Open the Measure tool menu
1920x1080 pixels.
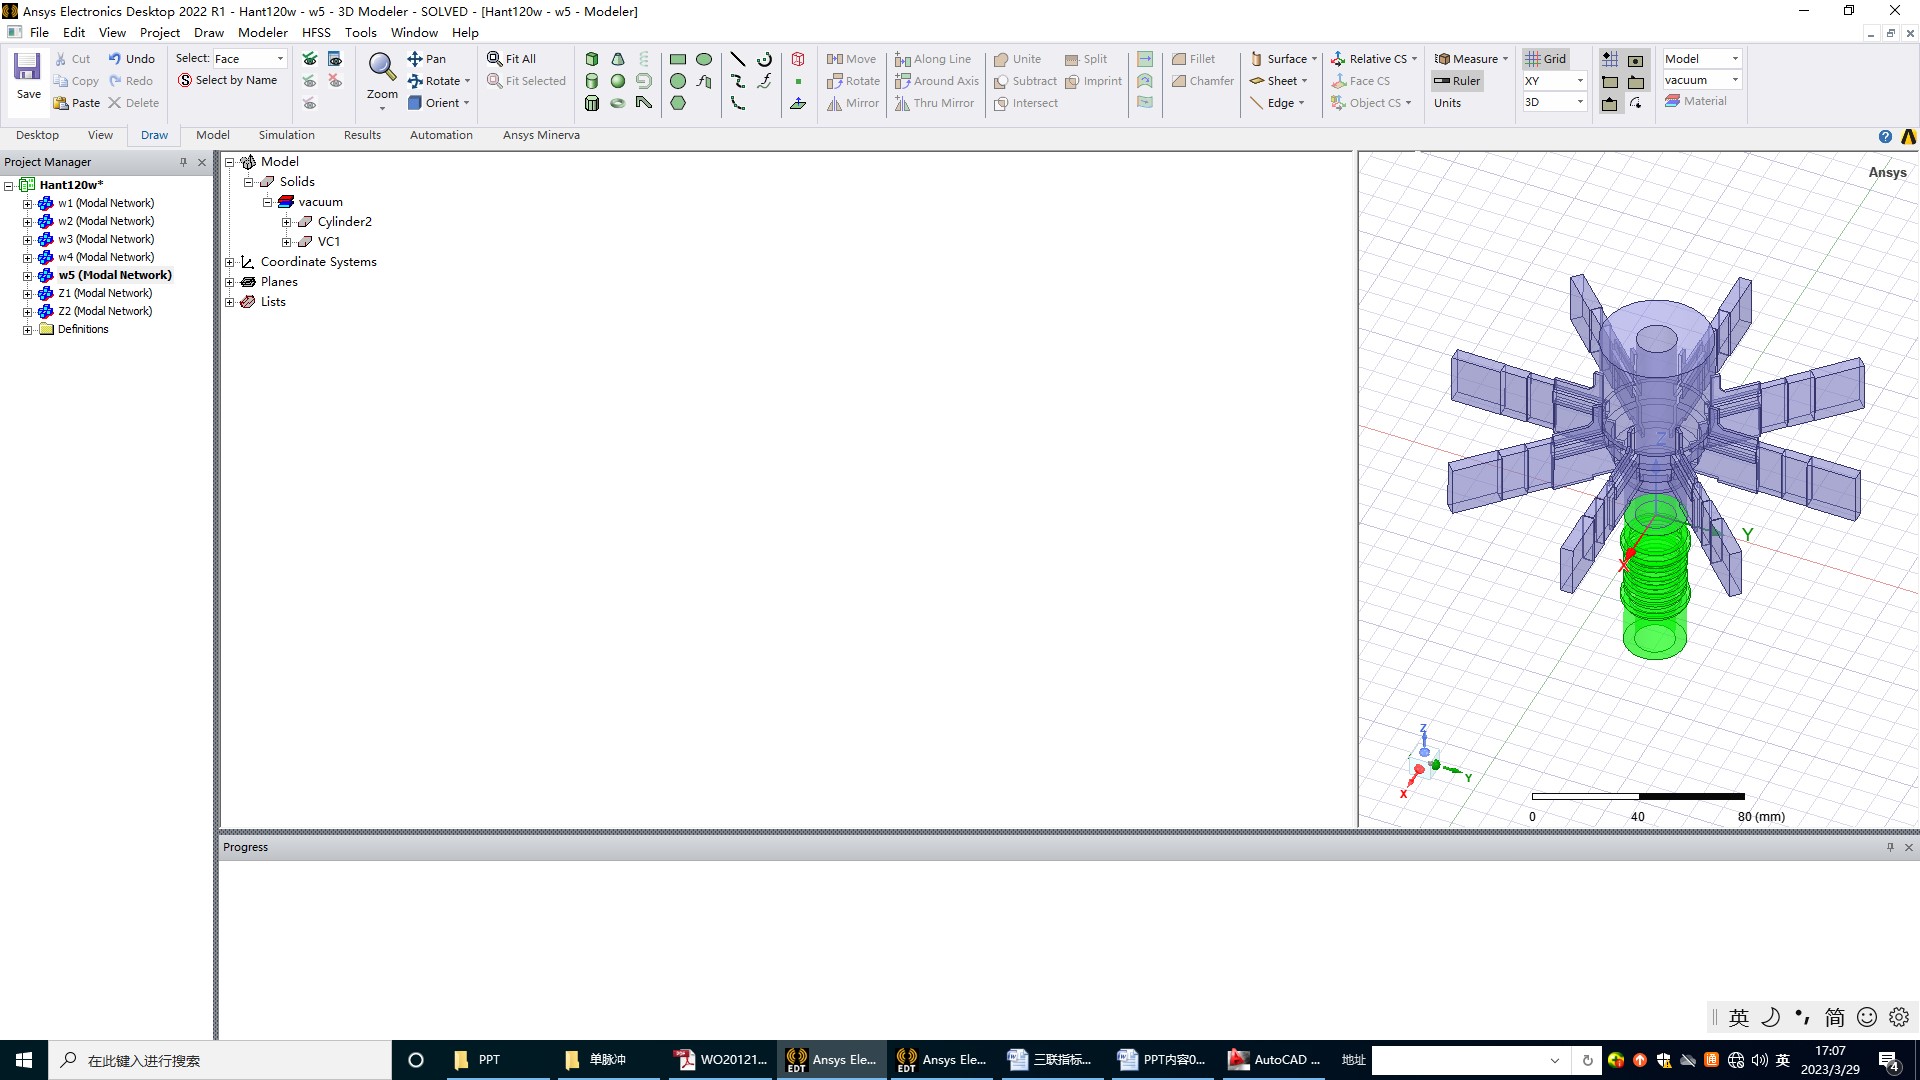tap(1470, 59)
